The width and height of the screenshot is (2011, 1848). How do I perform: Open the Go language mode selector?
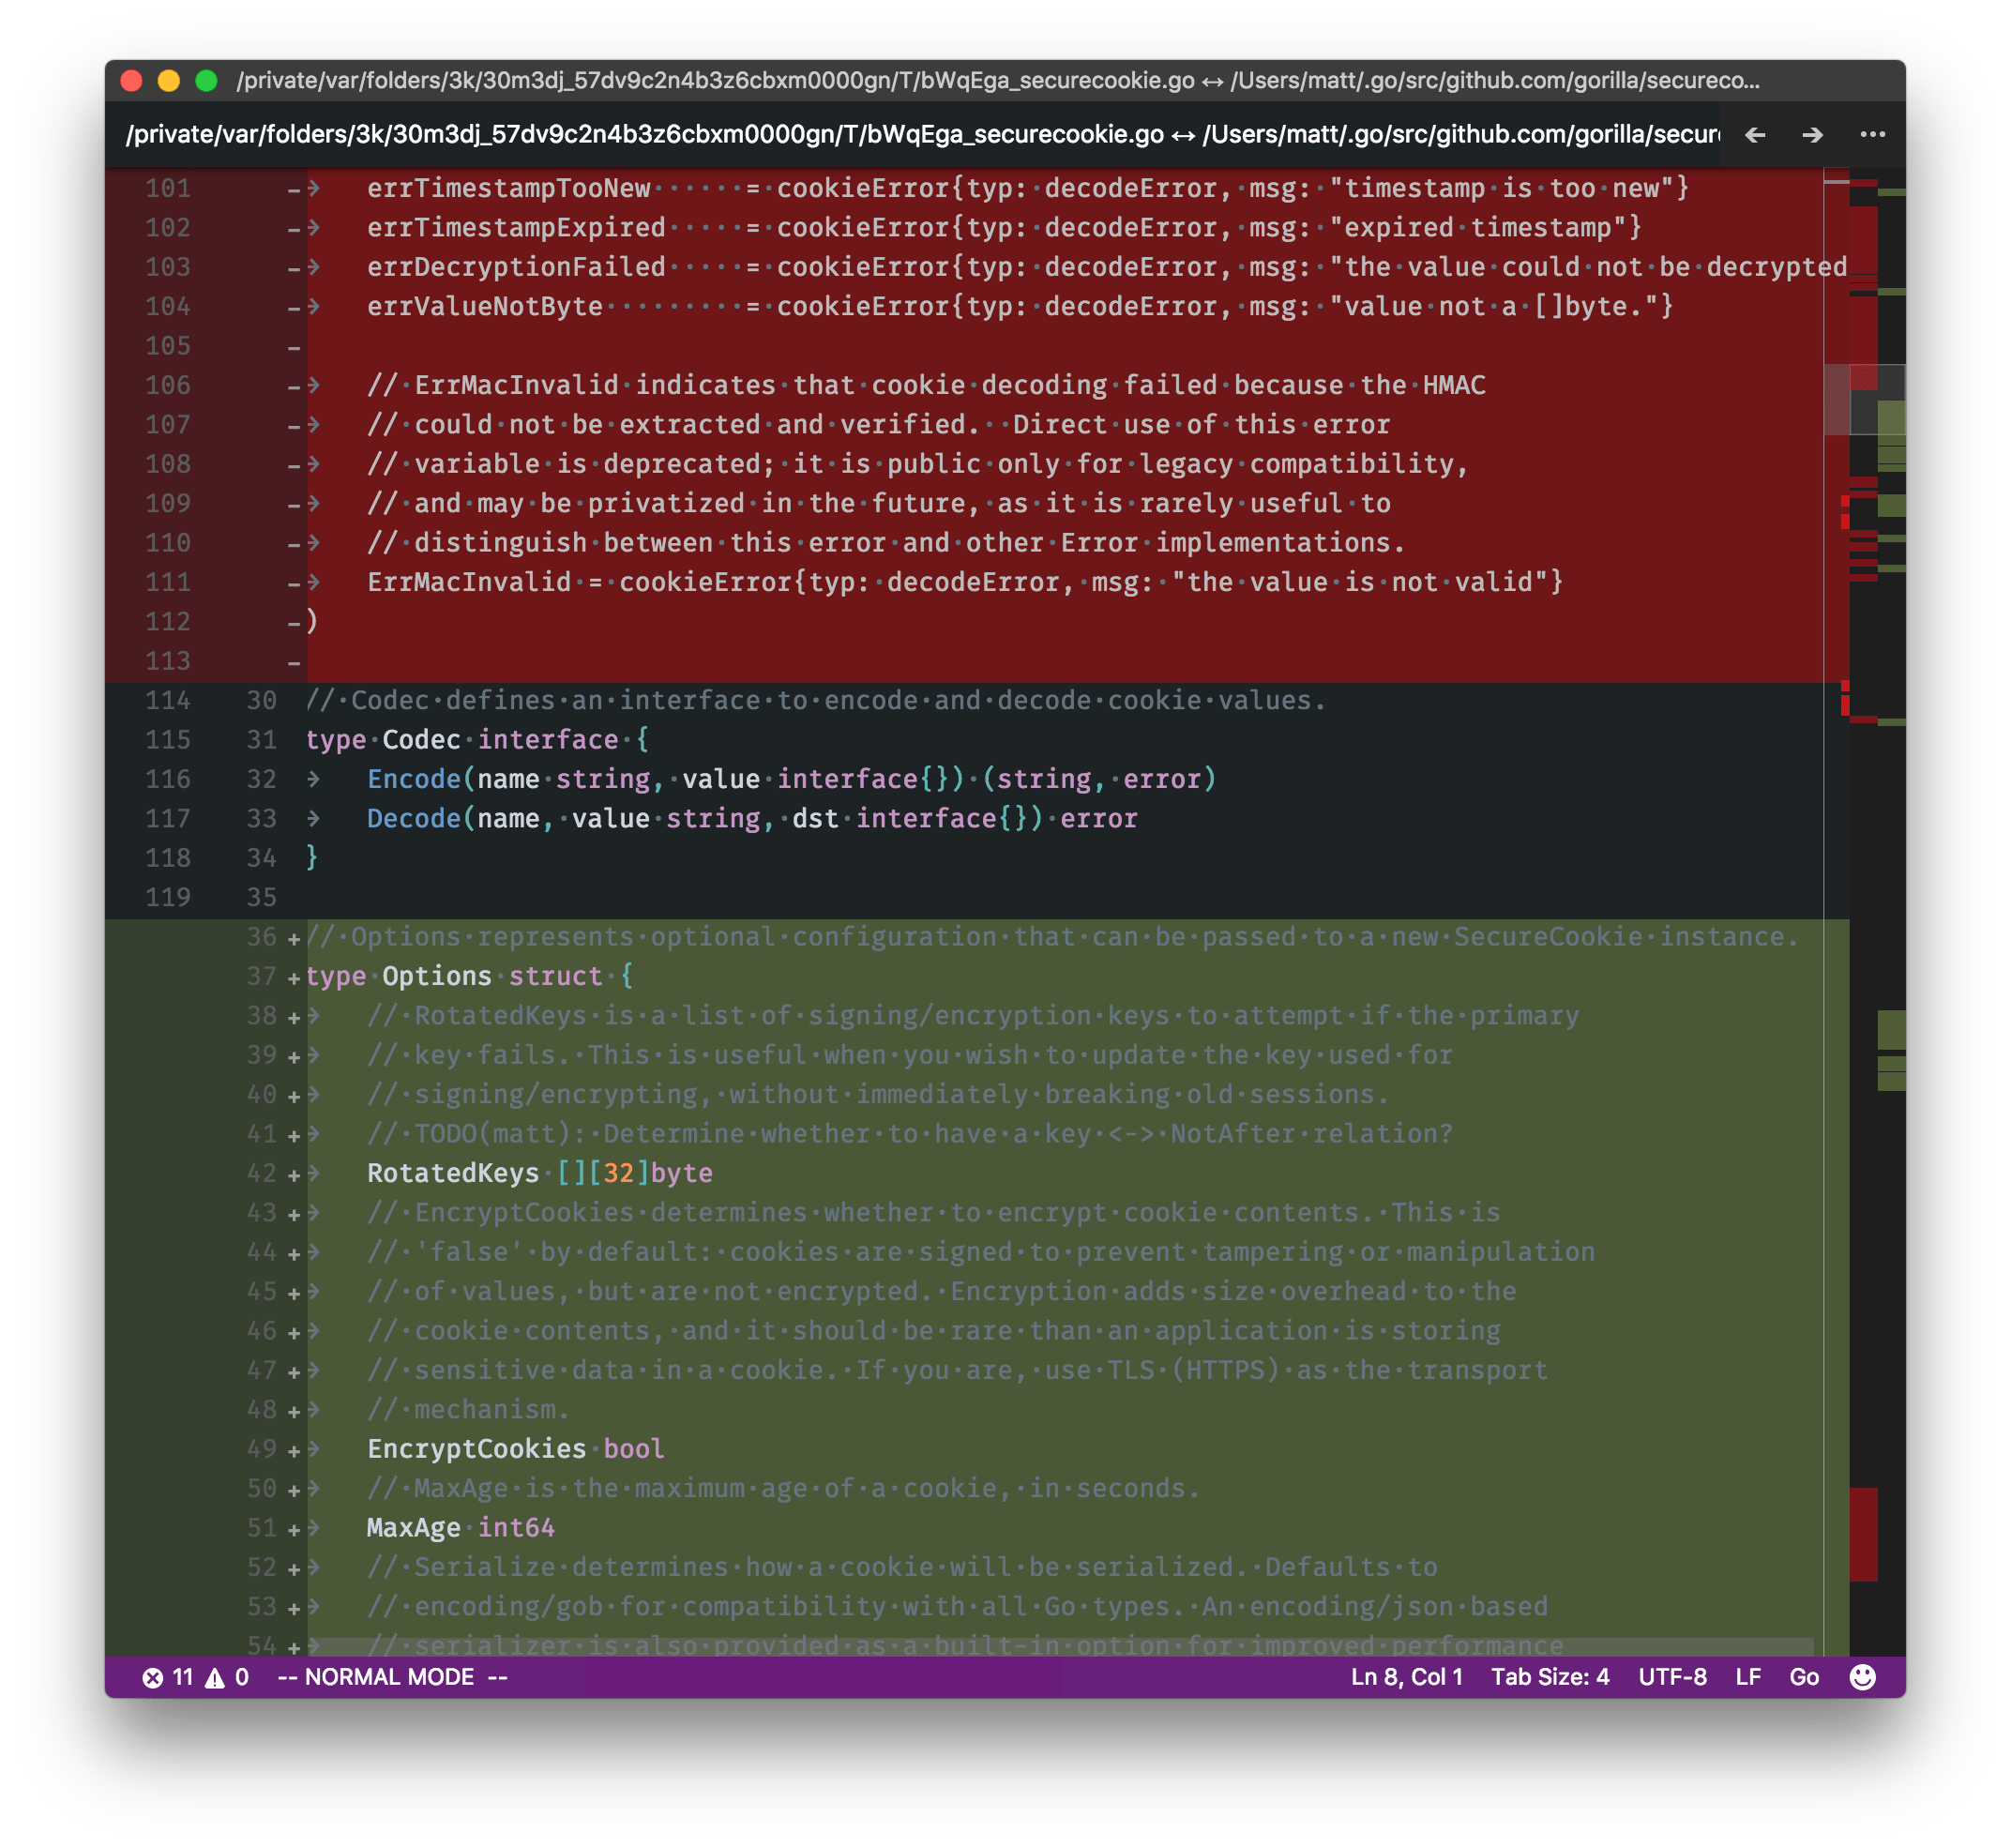1806,1677
